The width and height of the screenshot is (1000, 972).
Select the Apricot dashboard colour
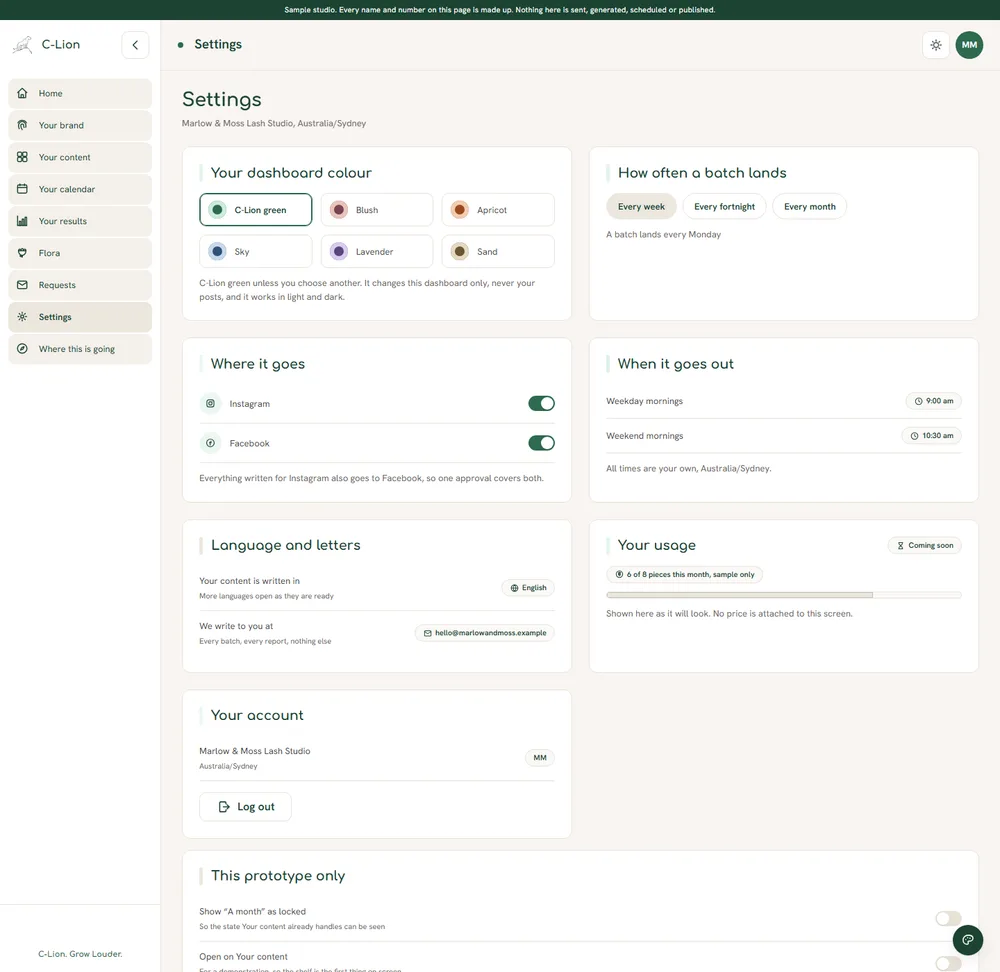coord(498,210)
